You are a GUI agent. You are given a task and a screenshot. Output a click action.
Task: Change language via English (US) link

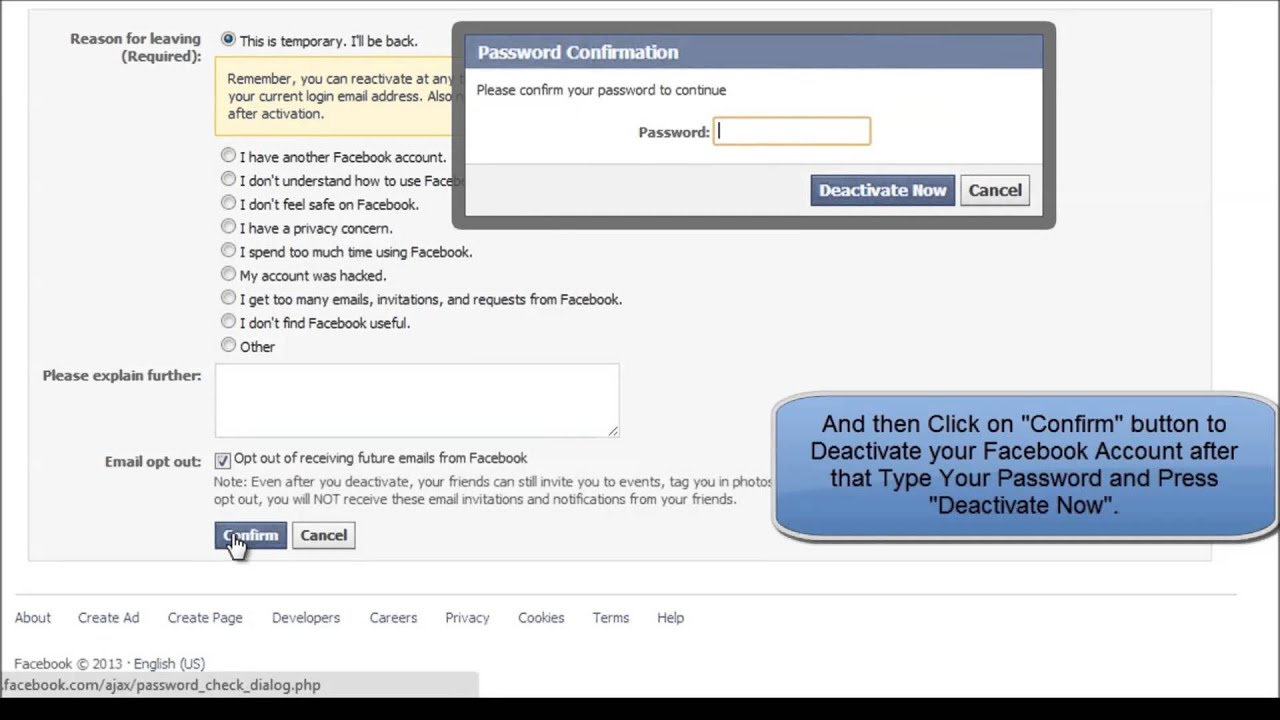point(169,664)
